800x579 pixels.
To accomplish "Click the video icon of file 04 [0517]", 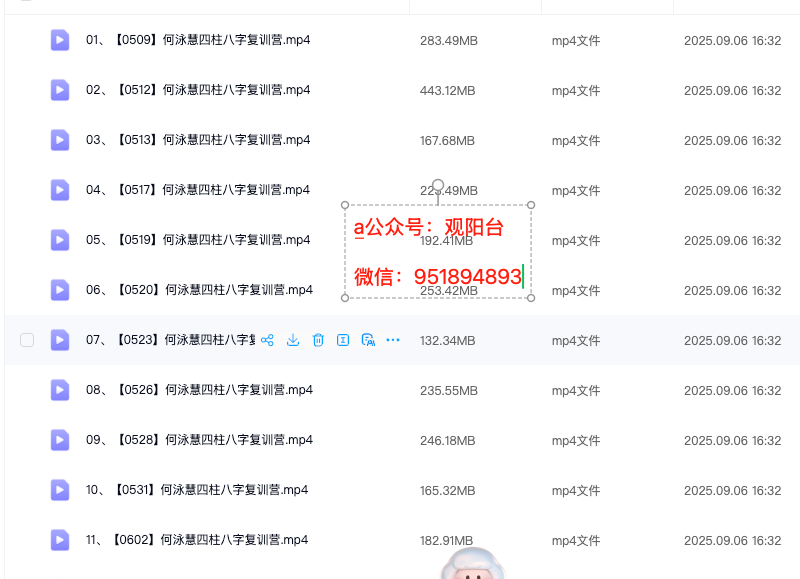I will point(60,190).
